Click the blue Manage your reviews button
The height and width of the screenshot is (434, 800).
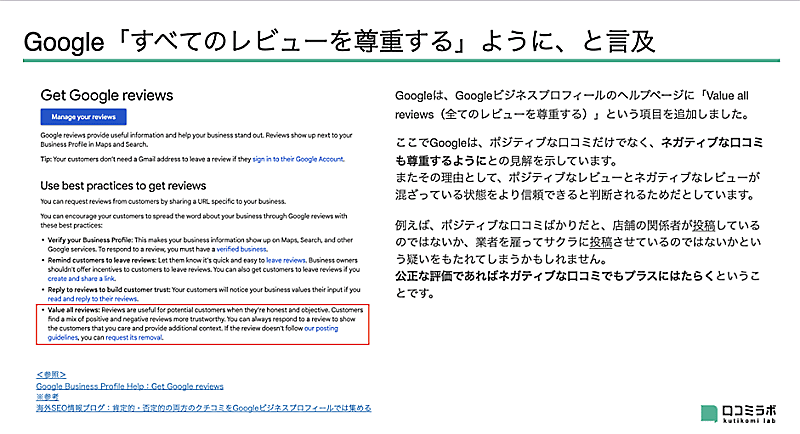click(83, 117)
